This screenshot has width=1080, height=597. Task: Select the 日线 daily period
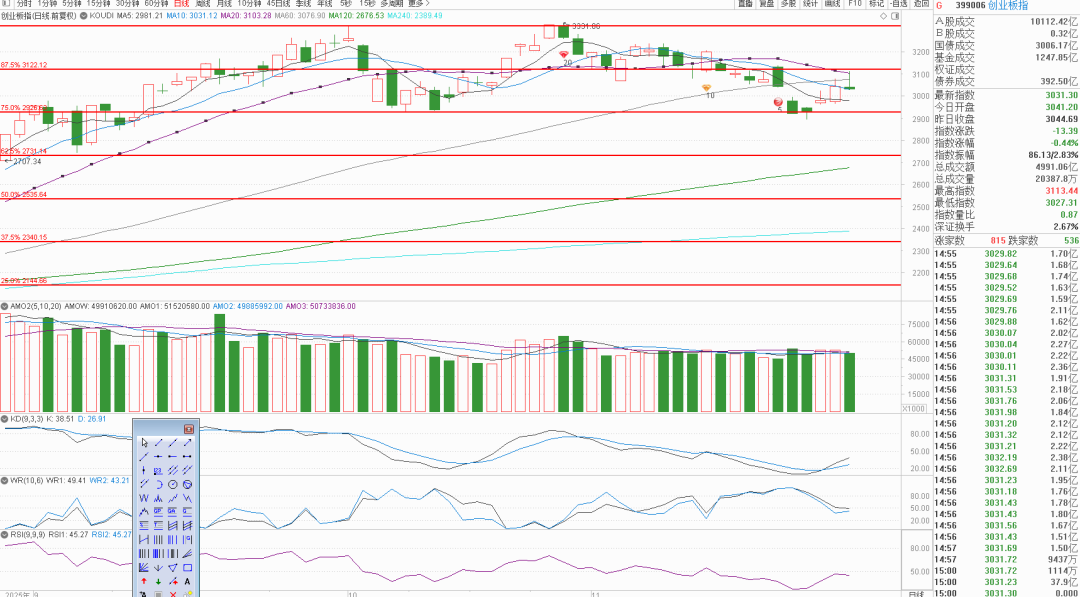[180, 3]
